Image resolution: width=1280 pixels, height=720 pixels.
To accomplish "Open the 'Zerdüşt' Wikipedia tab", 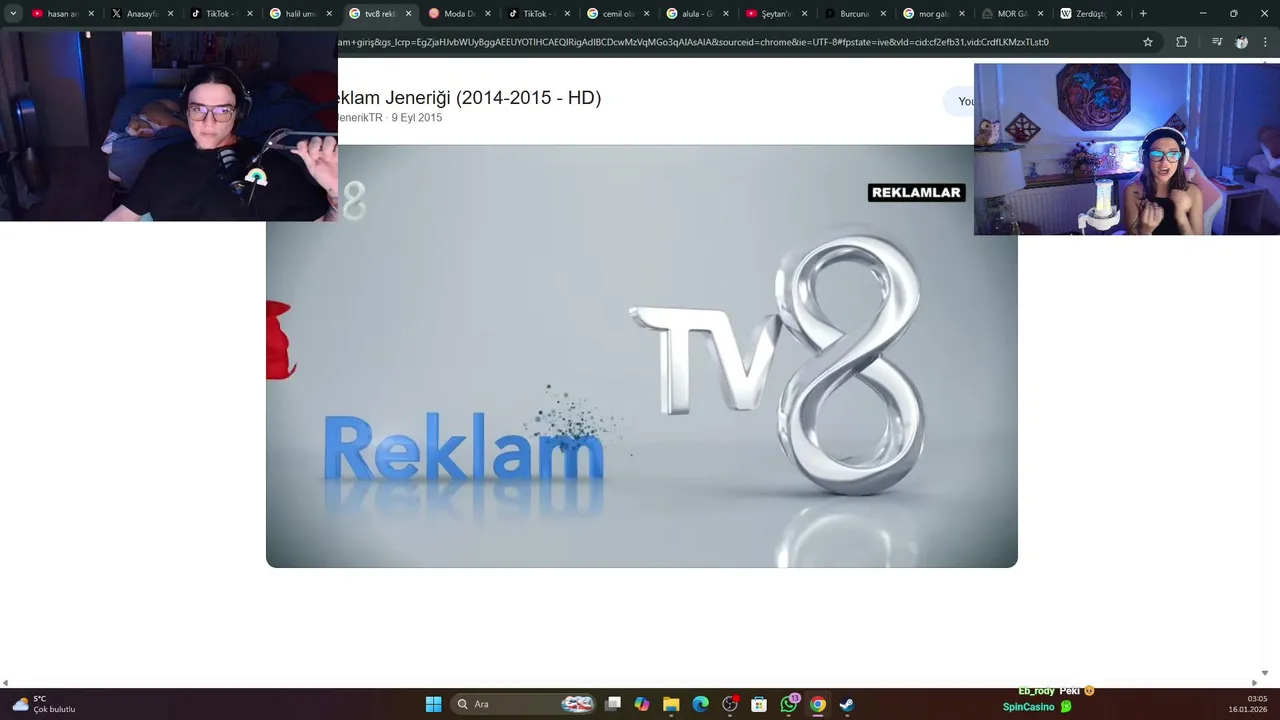I will pos(1091,14).
